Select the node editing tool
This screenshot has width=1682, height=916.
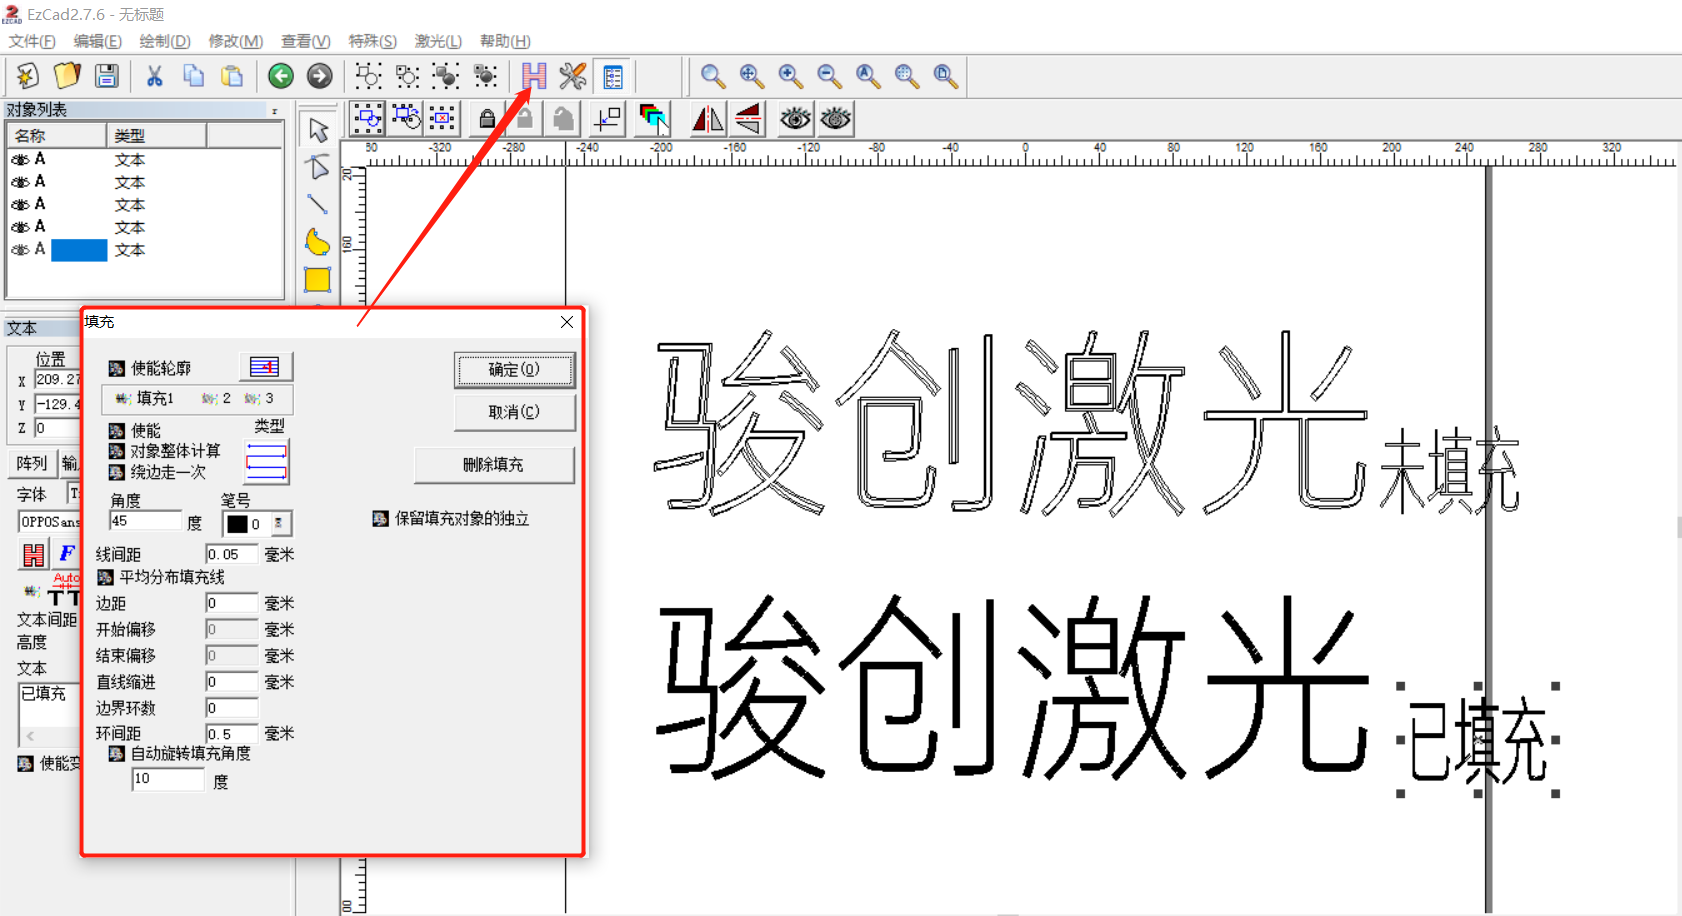point(318,167)
